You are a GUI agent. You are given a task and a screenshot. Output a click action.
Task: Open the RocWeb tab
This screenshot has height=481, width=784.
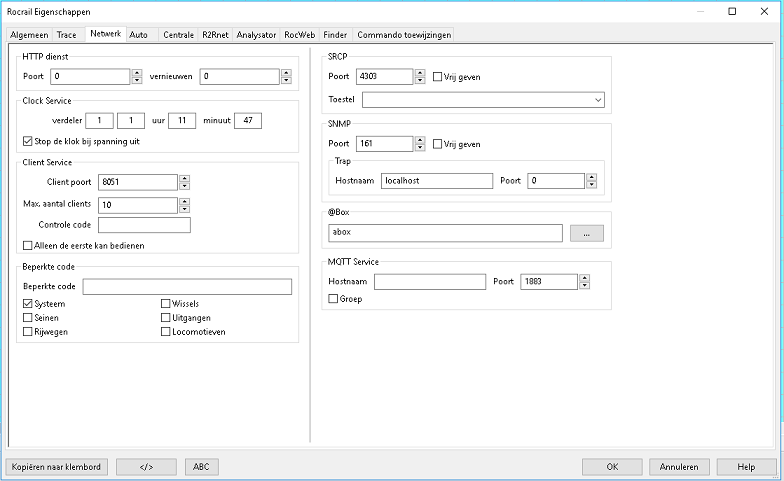tap(299, 34)
